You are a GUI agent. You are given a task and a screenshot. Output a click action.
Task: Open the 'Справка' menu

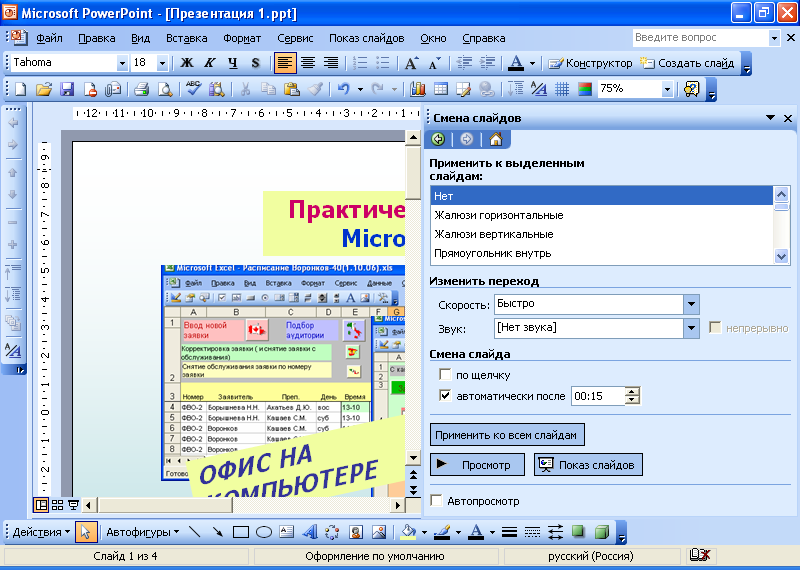click(x=484, y=38)
